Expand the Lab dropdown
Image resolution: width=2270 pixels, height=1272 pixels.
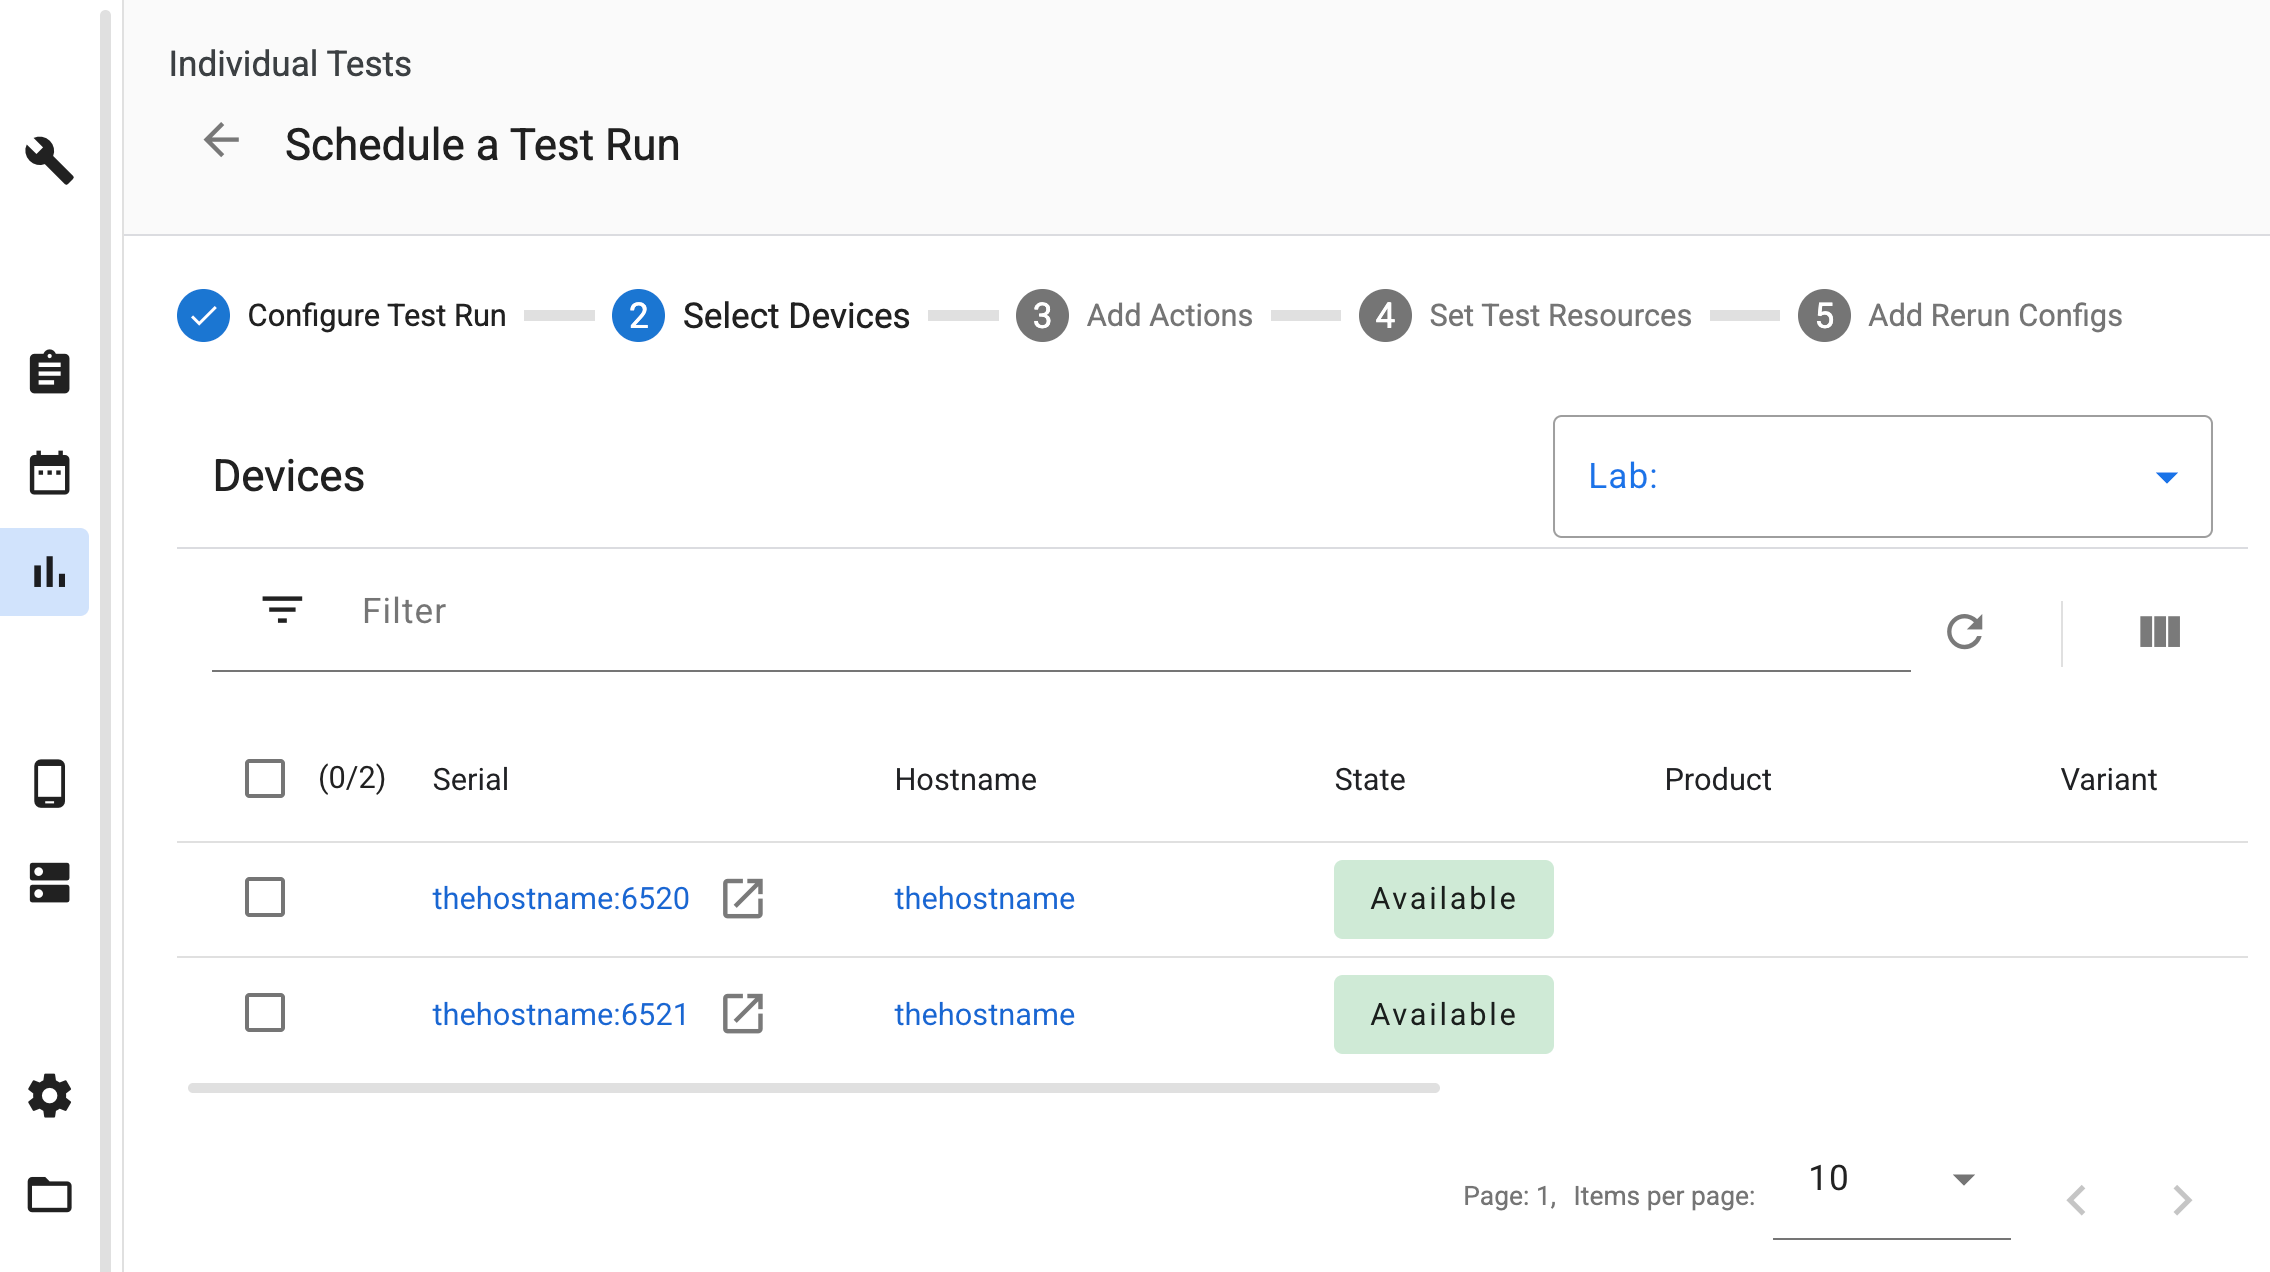pos(1882,476)
